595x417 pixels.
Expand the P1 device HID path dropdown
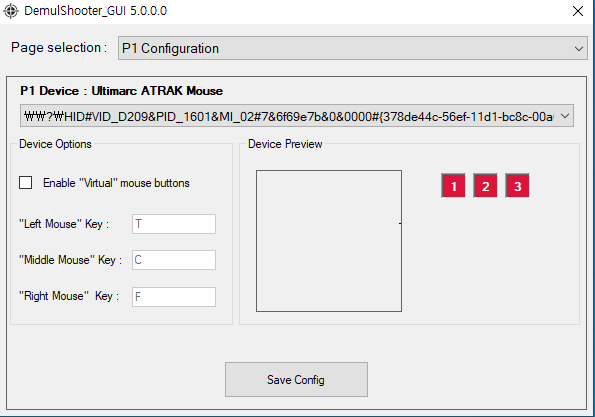[x=297, y=116]
